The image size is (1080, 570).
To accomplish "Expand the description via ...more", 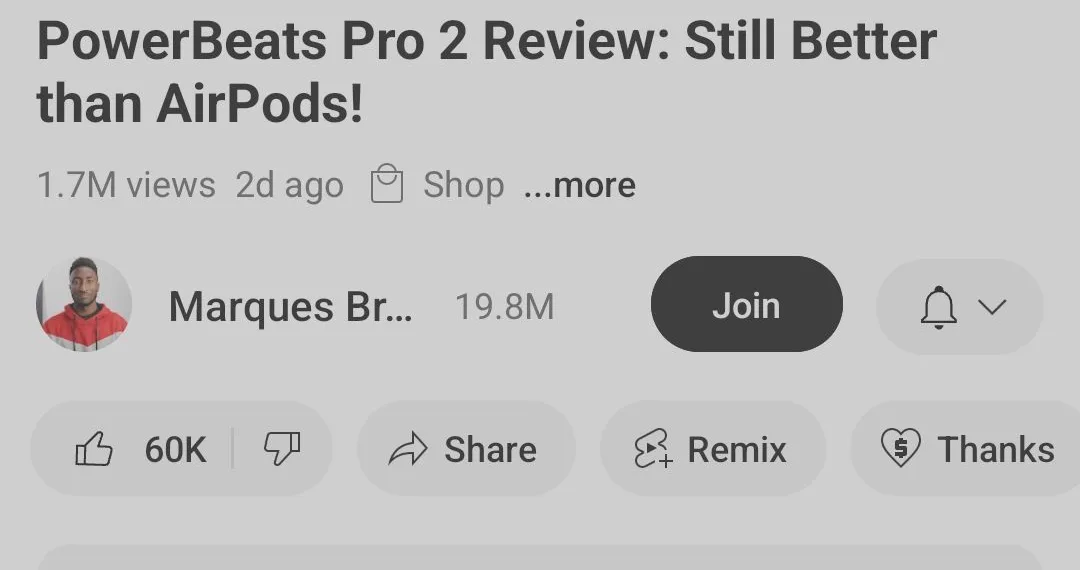I will click(579, 185).
